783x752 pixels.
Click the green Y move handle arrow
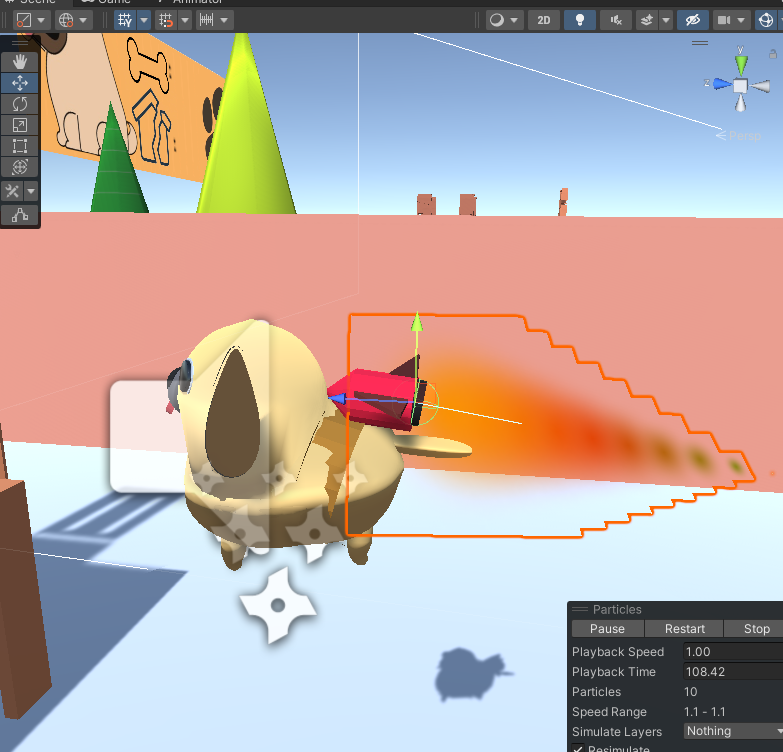417,322
